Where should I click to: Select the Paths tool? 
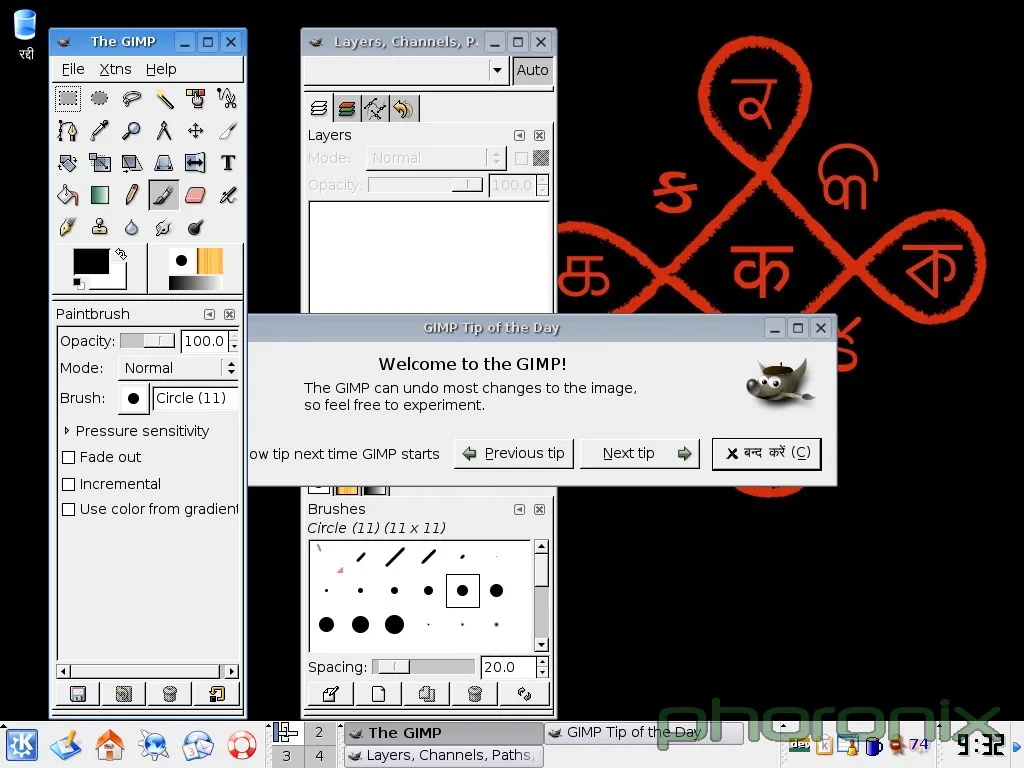point(68,131)
